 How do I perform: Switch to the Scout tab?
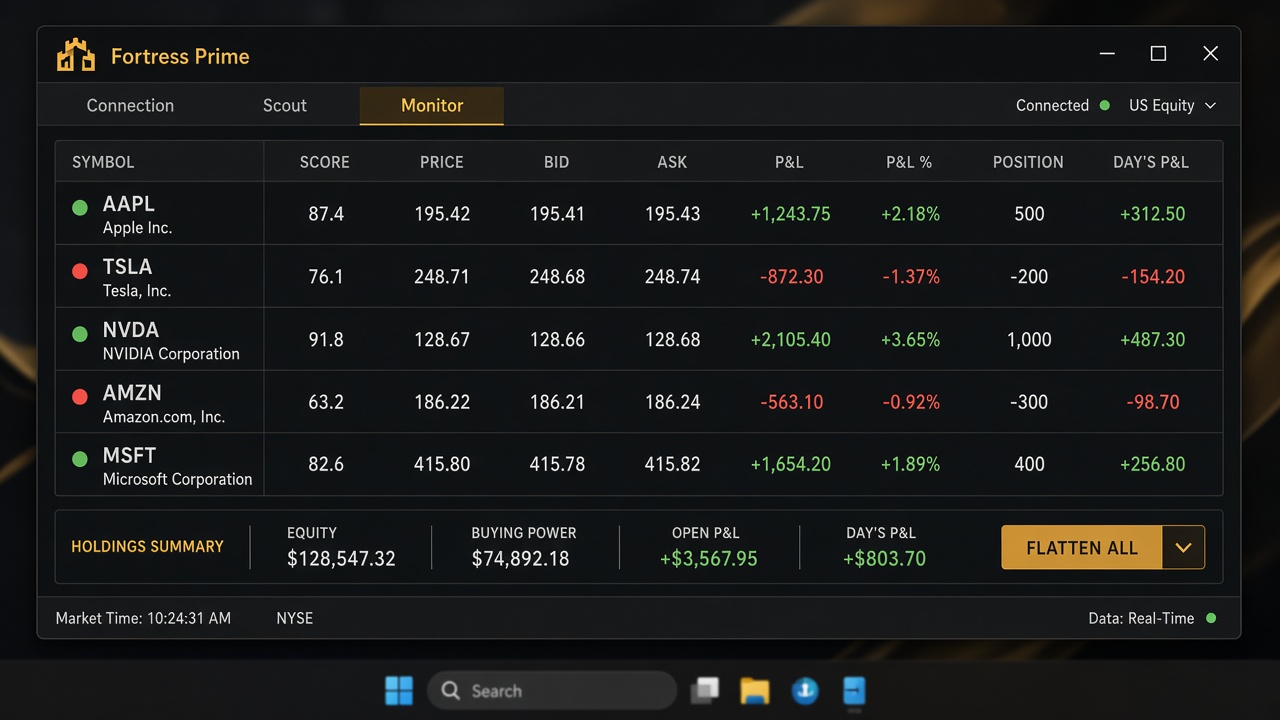pyautogui.click(x=285, y=105)
